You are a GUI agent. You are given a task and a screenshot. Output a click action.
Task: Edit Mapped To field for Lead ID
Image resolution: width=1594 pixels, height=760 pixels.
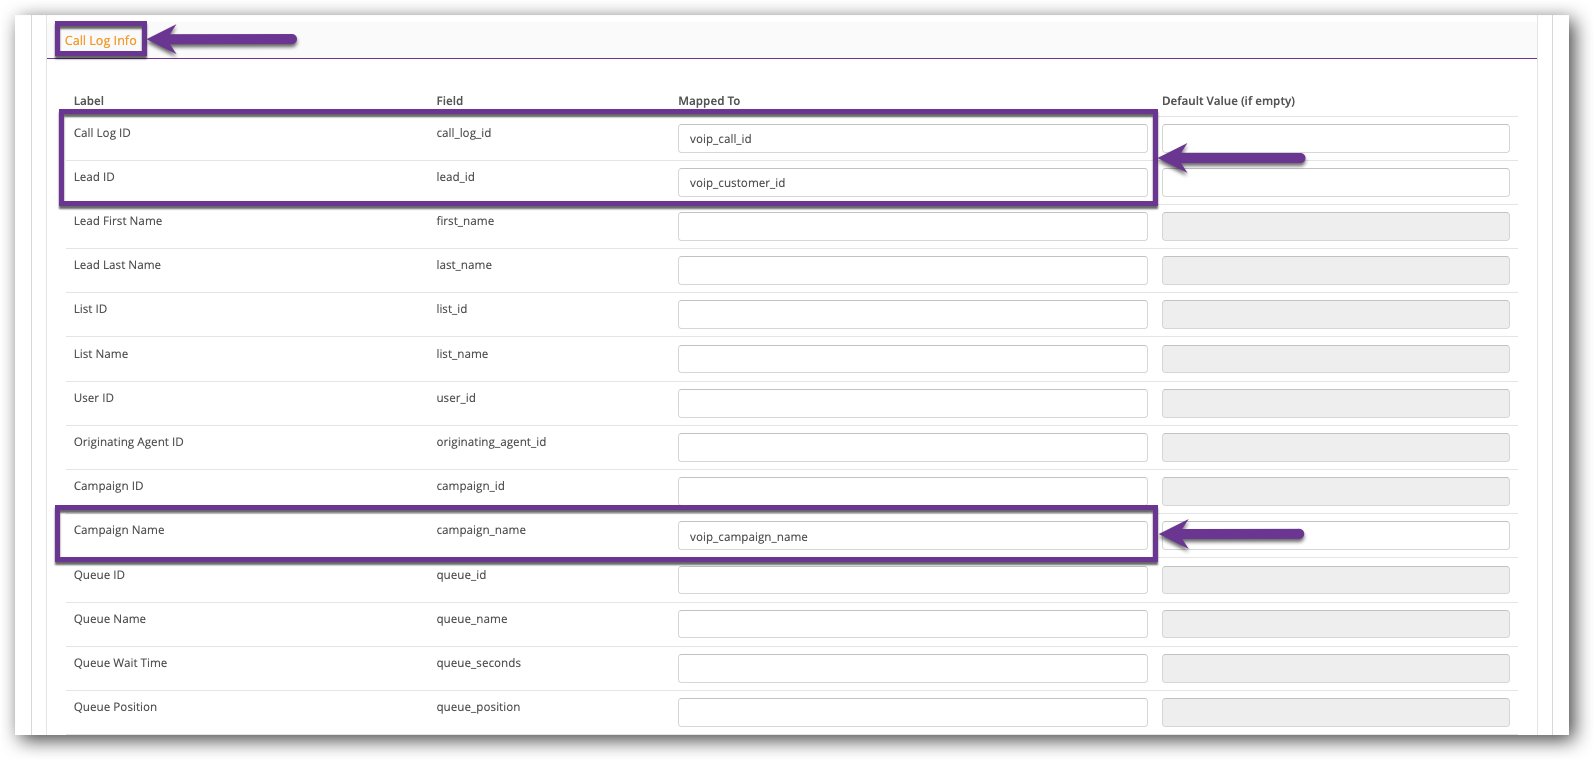click(x=912, y=183)
